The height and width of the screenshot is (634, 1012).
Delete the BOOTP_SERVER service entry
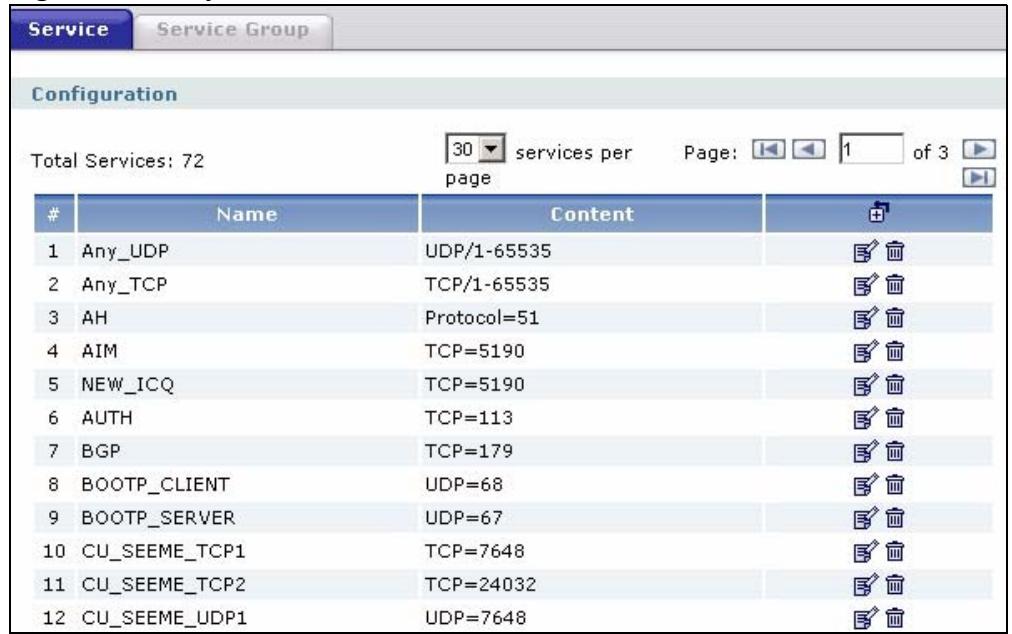pyautogui.click(x=895, y=518)
